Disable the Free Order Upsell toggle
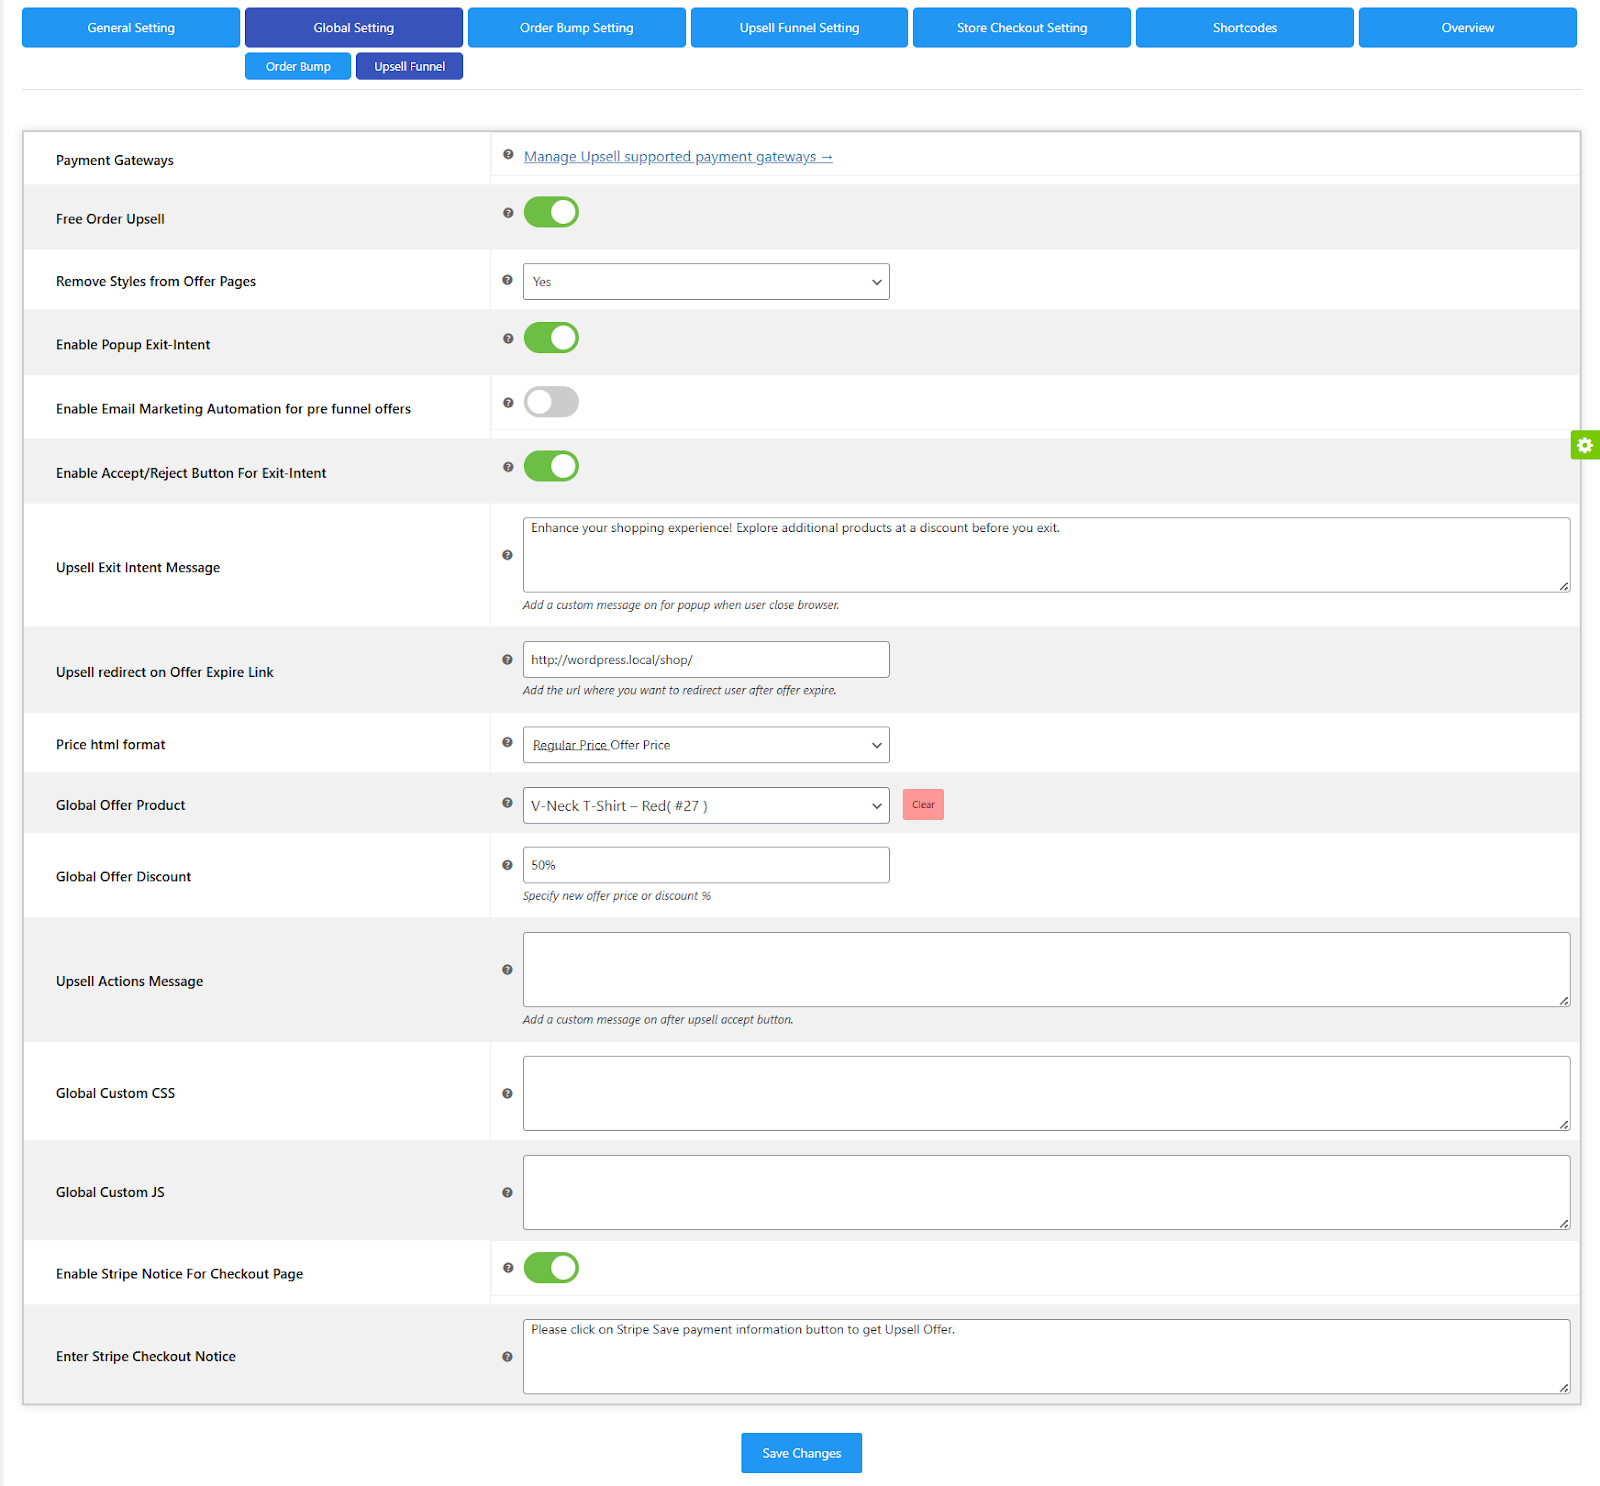1600x1486 pixels. 551,212
